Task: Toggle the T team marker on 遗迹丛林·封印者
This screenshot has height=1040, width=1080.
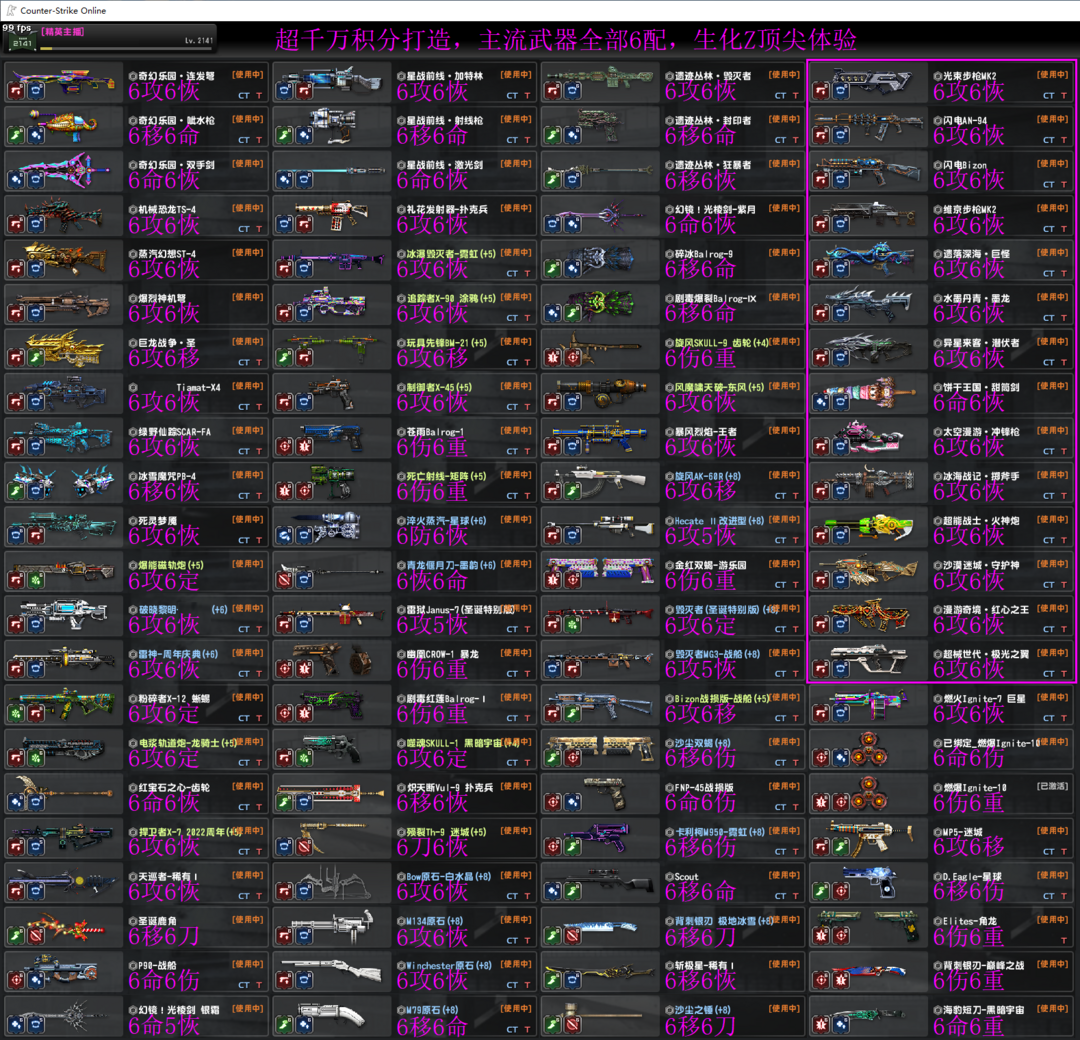Action: pos(797,139)
